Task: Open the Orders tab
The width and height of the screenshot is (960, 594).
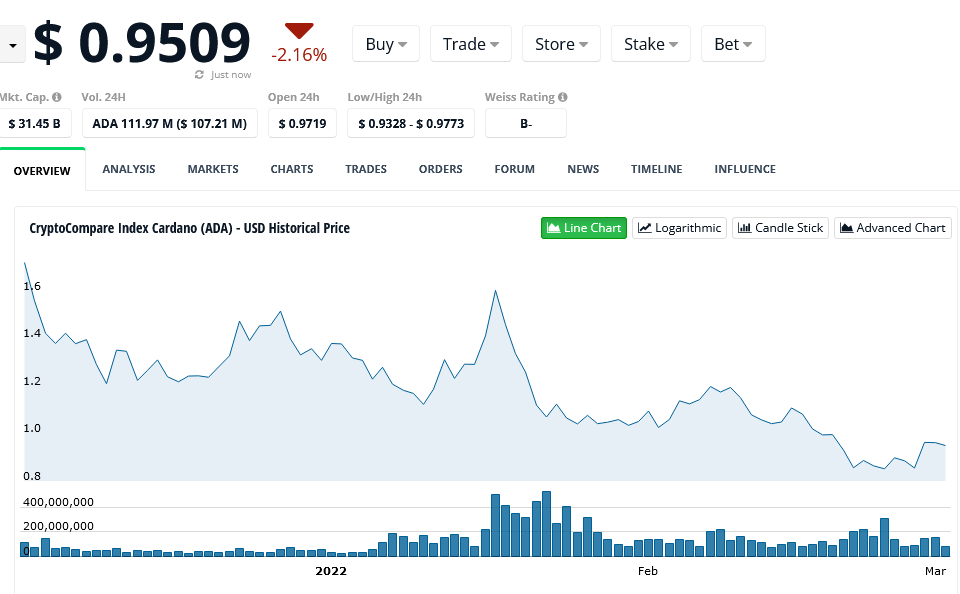Action: pyautogui.click(x=441, y=169)
